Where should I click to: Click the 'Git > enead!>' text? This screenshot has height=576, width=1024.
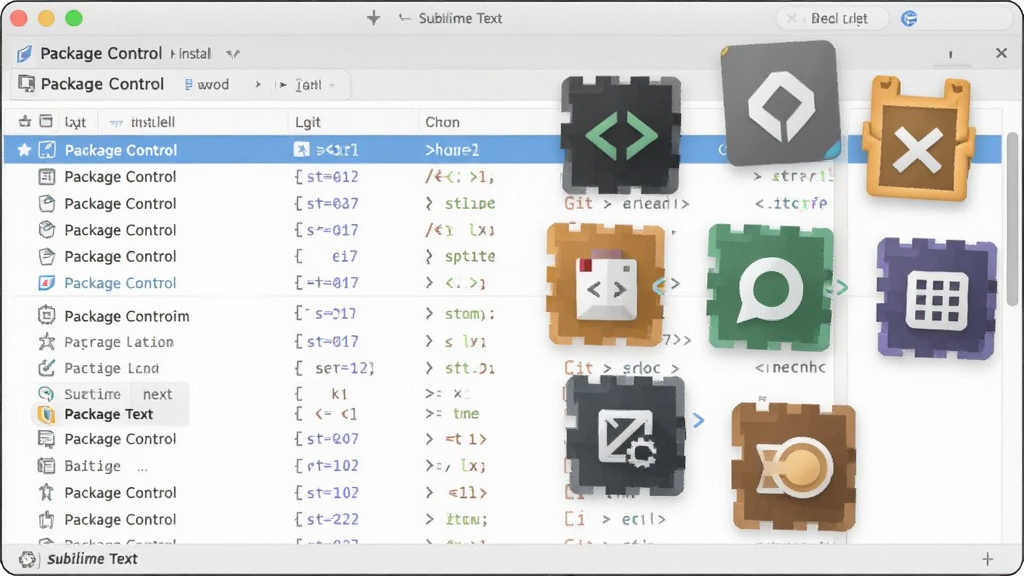(627, 204)
